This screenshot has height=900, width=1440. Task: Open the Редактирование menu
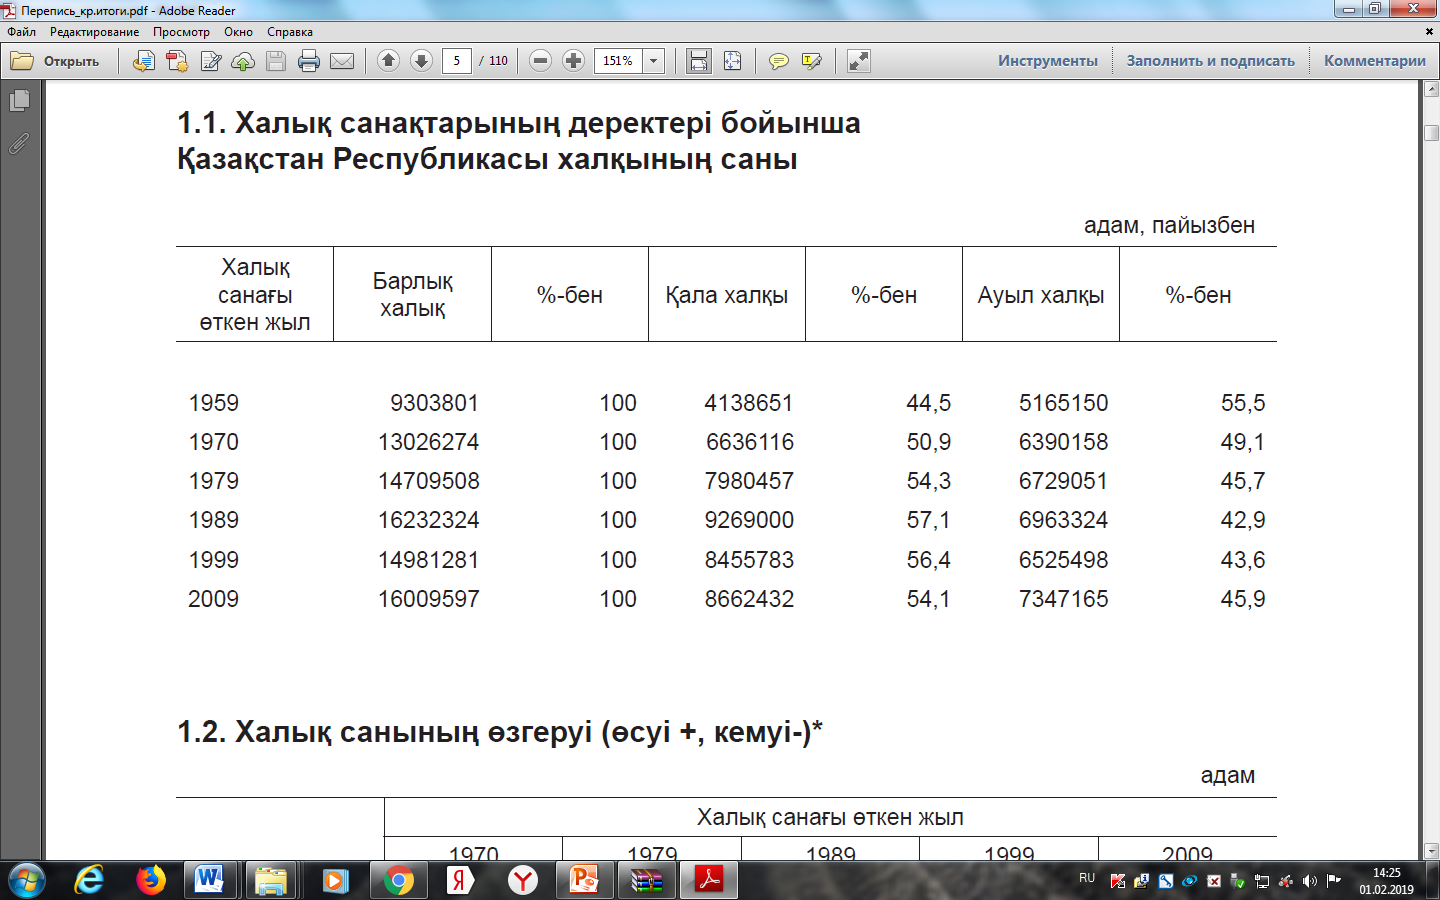(x=95, y=32)
